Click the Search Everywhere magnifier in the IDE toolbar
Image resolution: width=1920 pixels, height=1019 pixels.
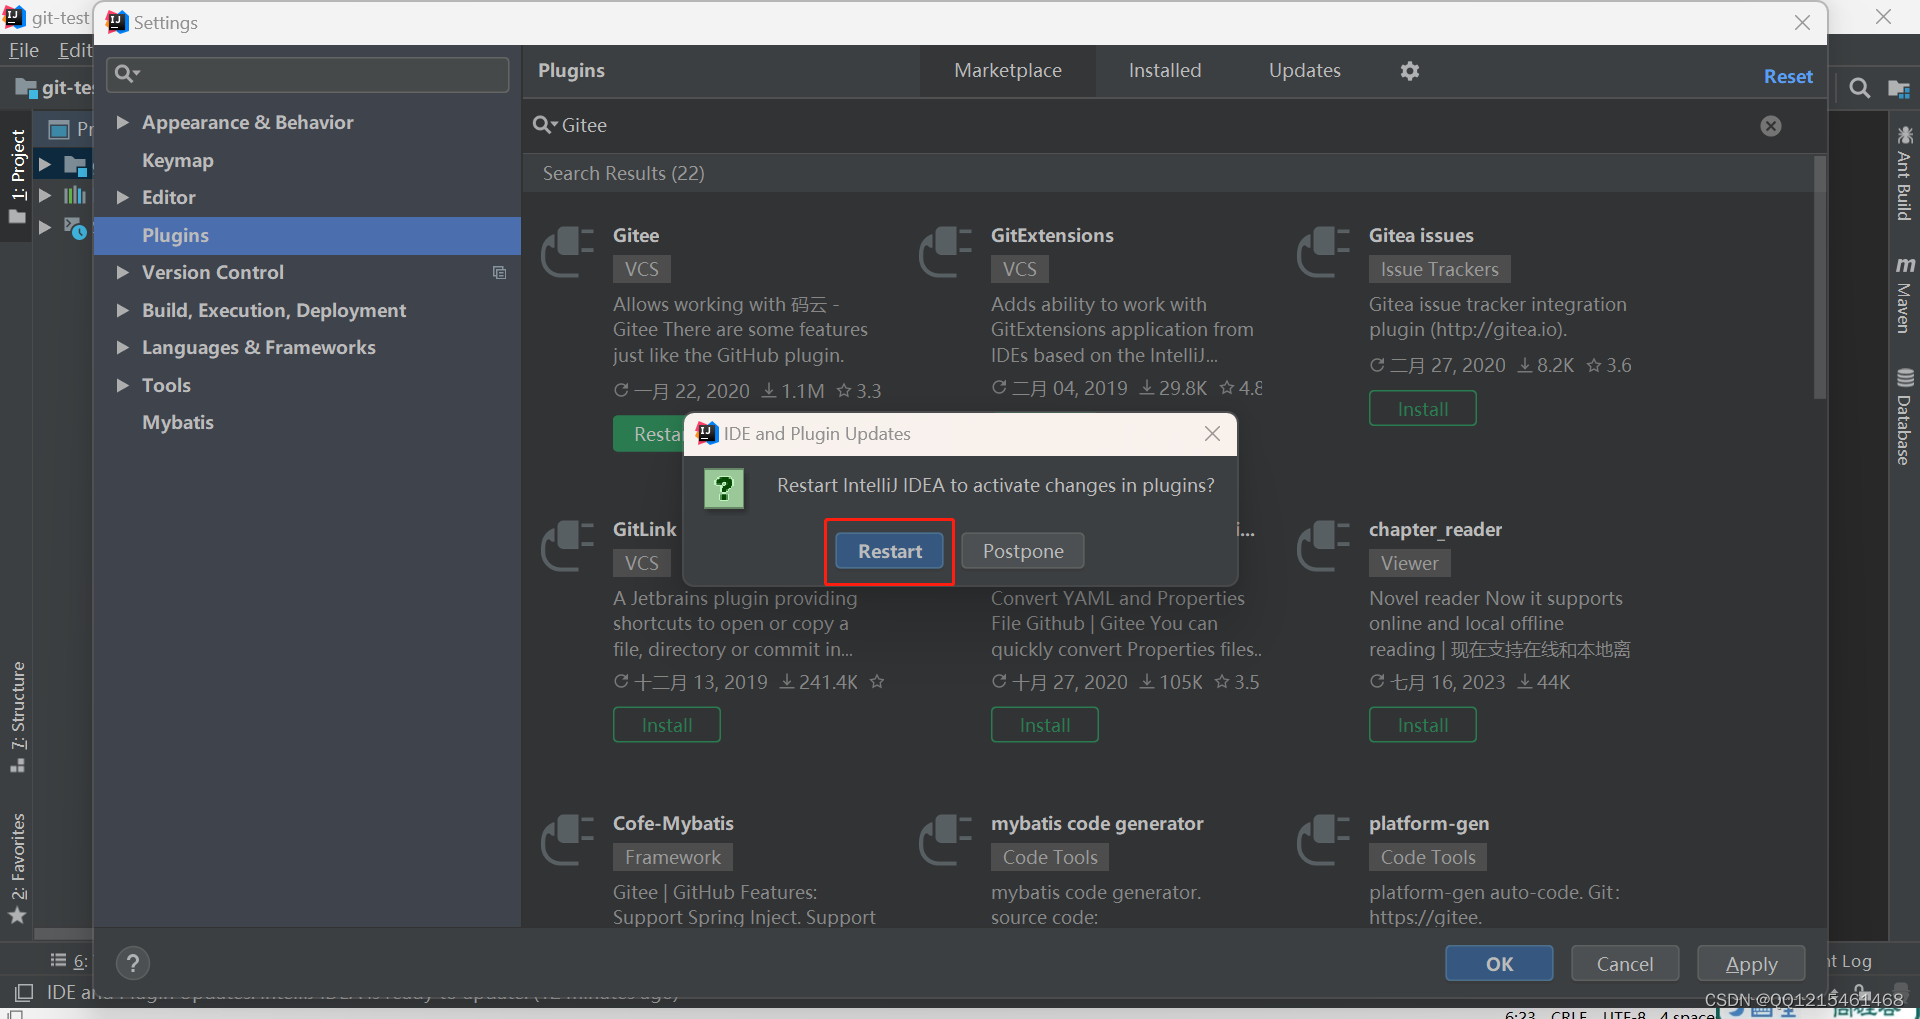1859,88
